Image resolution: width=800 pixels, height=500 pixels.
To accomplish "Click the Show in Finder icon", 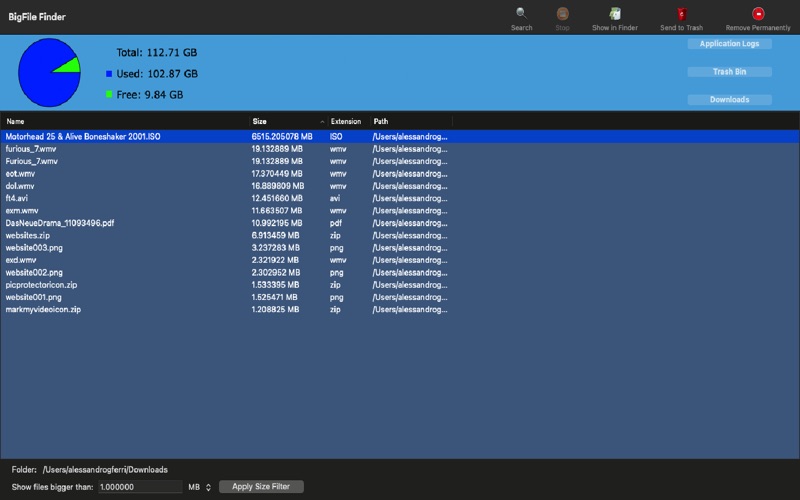I will [615, 13].
